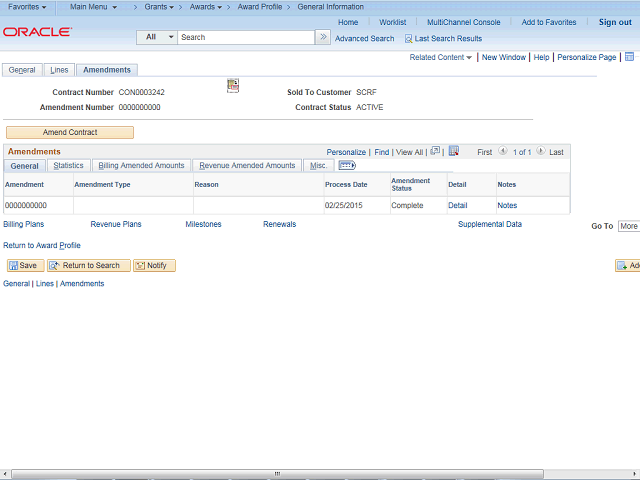Click bottom Amendments footer link
The image size is (640, 480).
[82, 284]
